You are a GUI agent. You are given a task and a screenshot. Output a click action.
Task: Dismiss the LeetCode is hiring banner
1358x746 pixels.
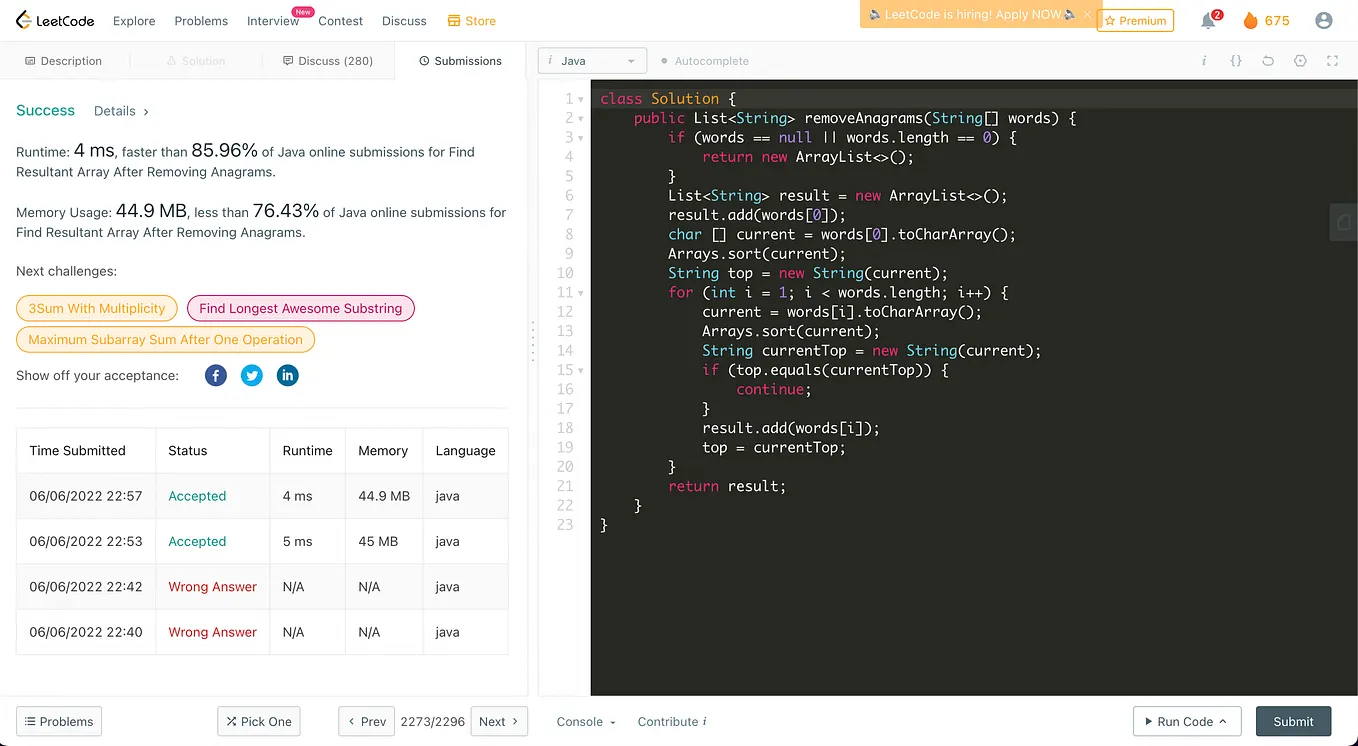coord(1087,15)
